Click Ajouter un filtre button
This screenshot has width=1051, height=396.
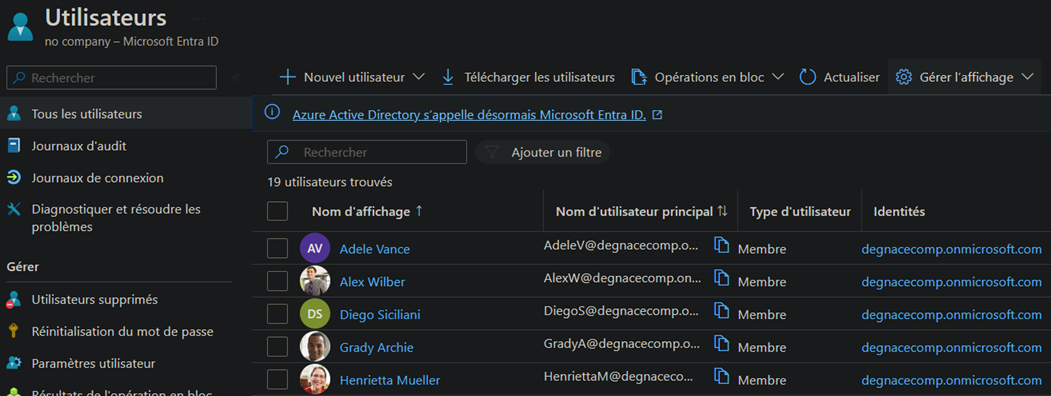pos(543,152)
